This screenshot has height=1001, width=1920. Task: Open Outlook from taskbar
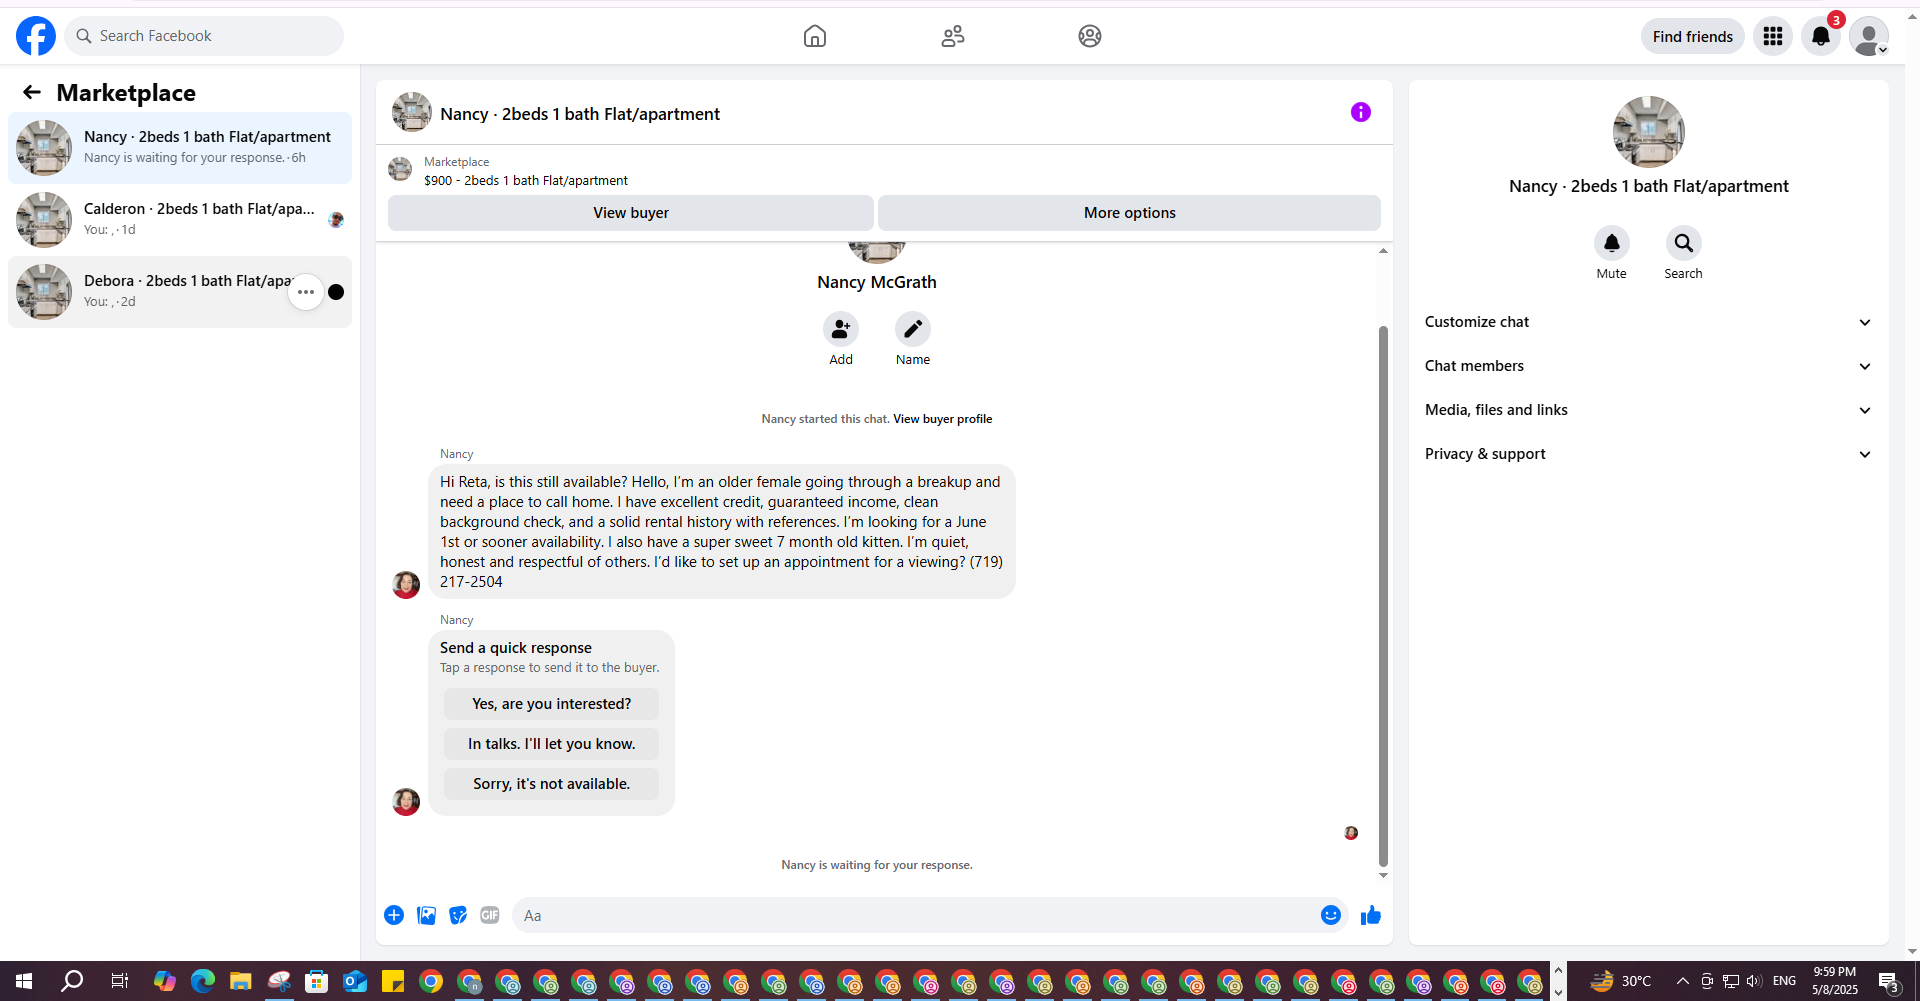click(x=355, y=981)
